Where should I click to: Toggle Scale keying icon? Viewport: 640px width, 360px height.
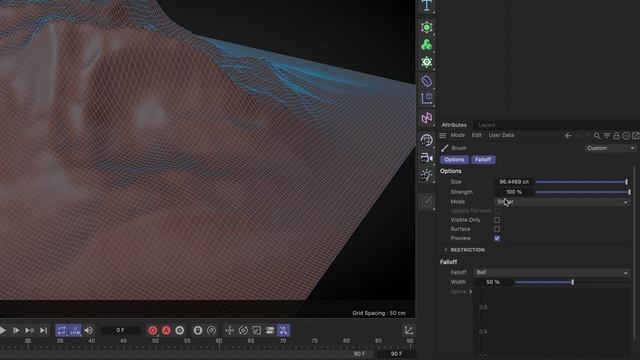256,330
